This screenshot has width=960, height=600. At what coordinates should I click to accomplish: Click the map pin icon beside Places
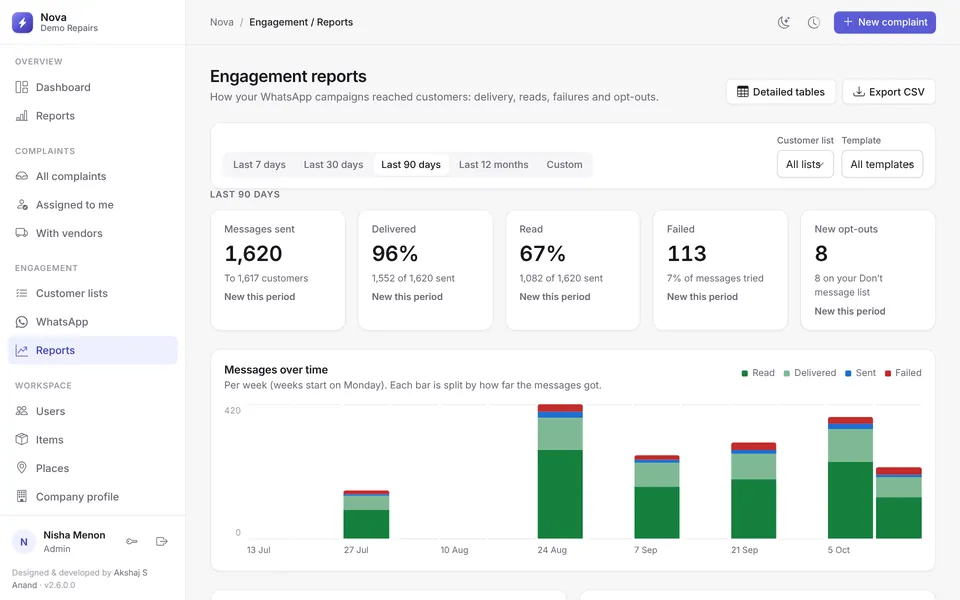click(x=21, y=468)
